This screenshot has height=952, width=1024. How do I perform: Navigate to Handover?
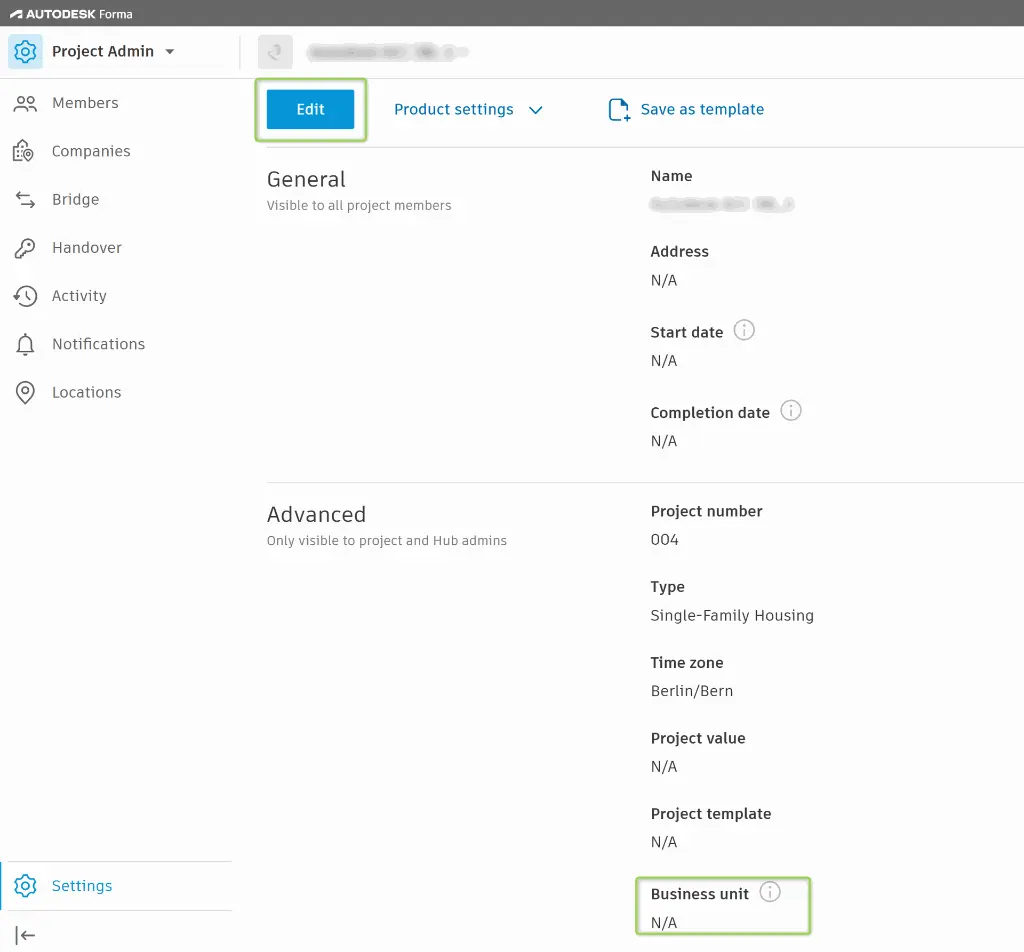click(x=87, y=247)
